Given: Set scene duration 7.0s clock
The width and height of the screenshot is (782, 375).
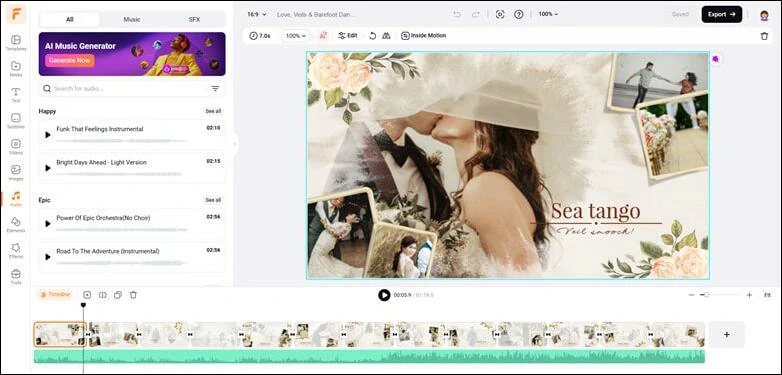Looking at the screenshot, I should [260, 36].
